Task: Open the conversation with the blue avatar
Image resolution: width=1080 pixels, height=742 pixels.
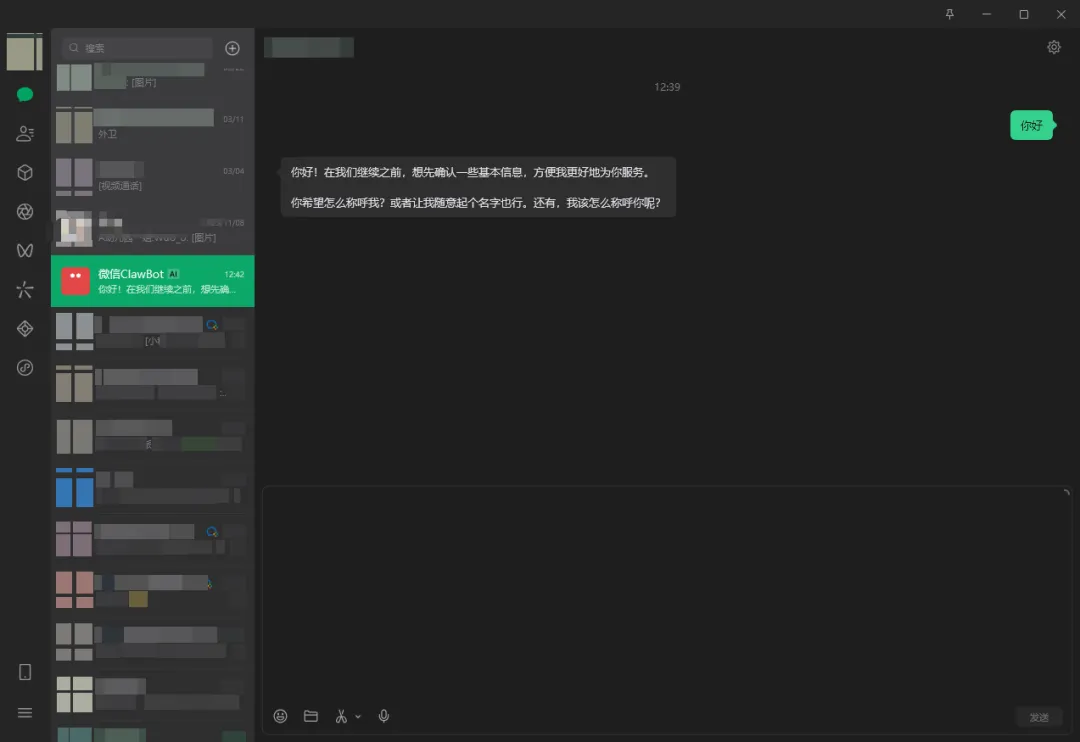Action: tap(153, 487)
